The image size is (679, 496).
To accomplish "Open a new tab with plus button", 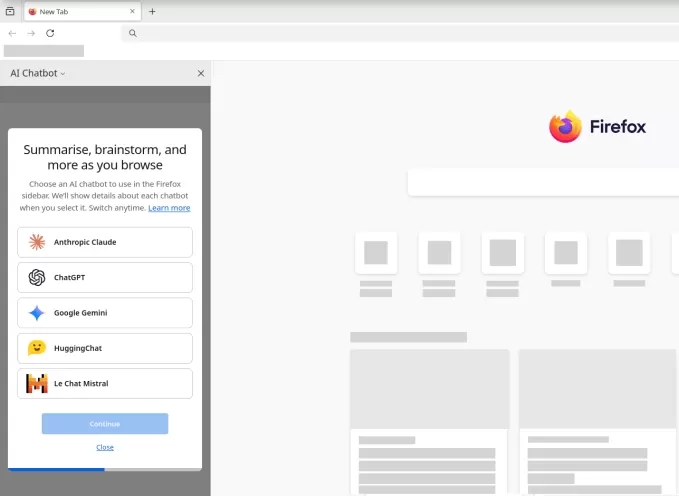I will click(x=152, y=12).
